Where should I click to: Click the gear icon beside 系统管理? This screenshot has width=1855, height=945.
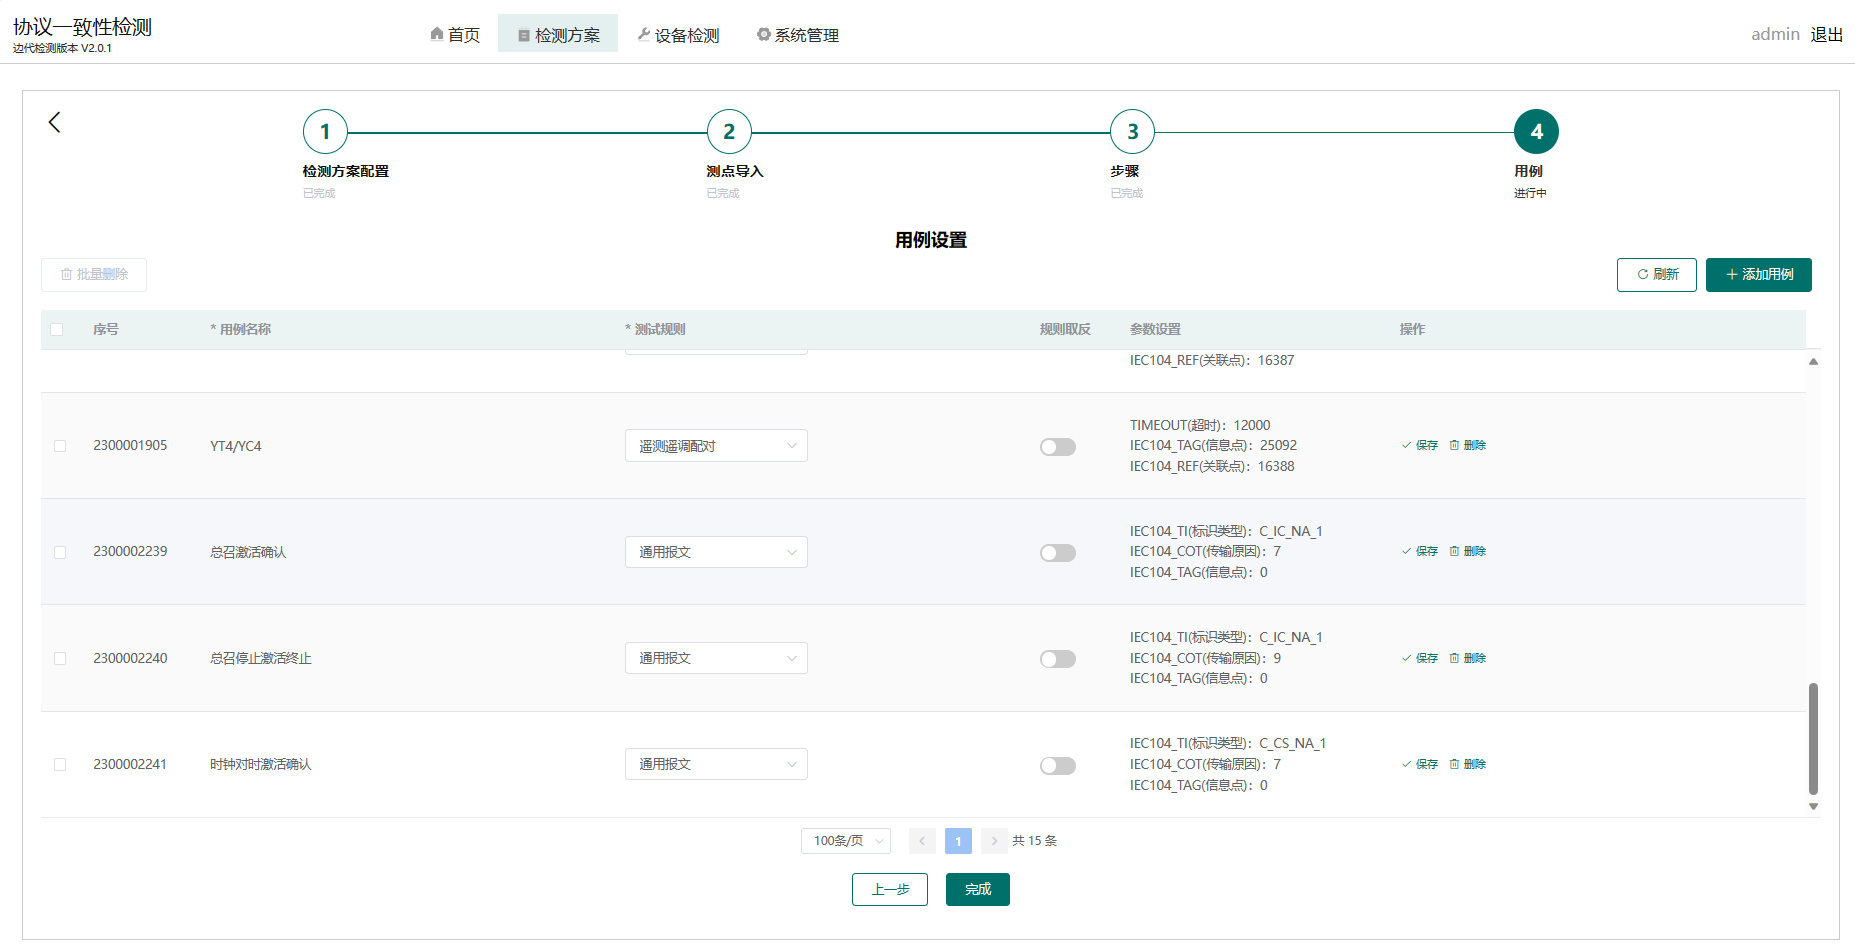point(762,33)
